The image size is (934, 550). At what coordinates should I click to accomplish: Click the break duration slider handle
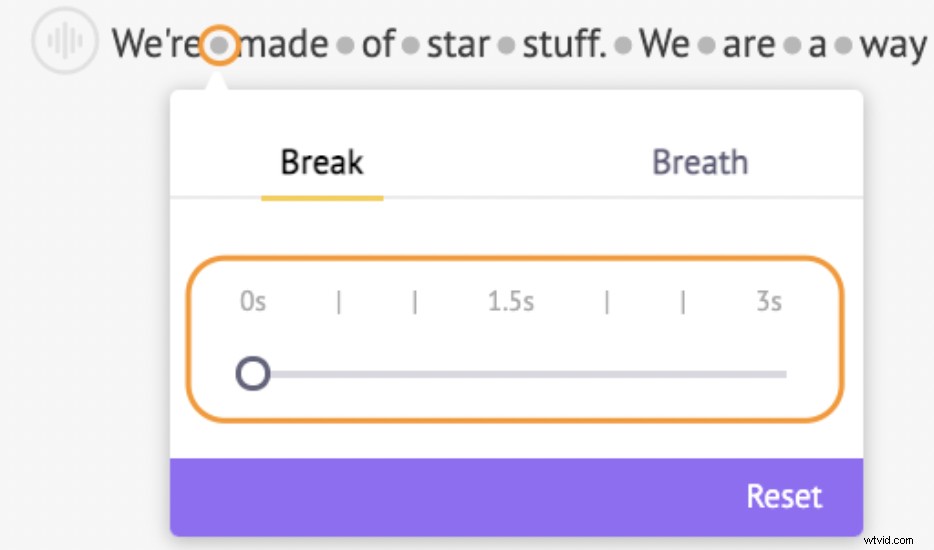point(253,374)
